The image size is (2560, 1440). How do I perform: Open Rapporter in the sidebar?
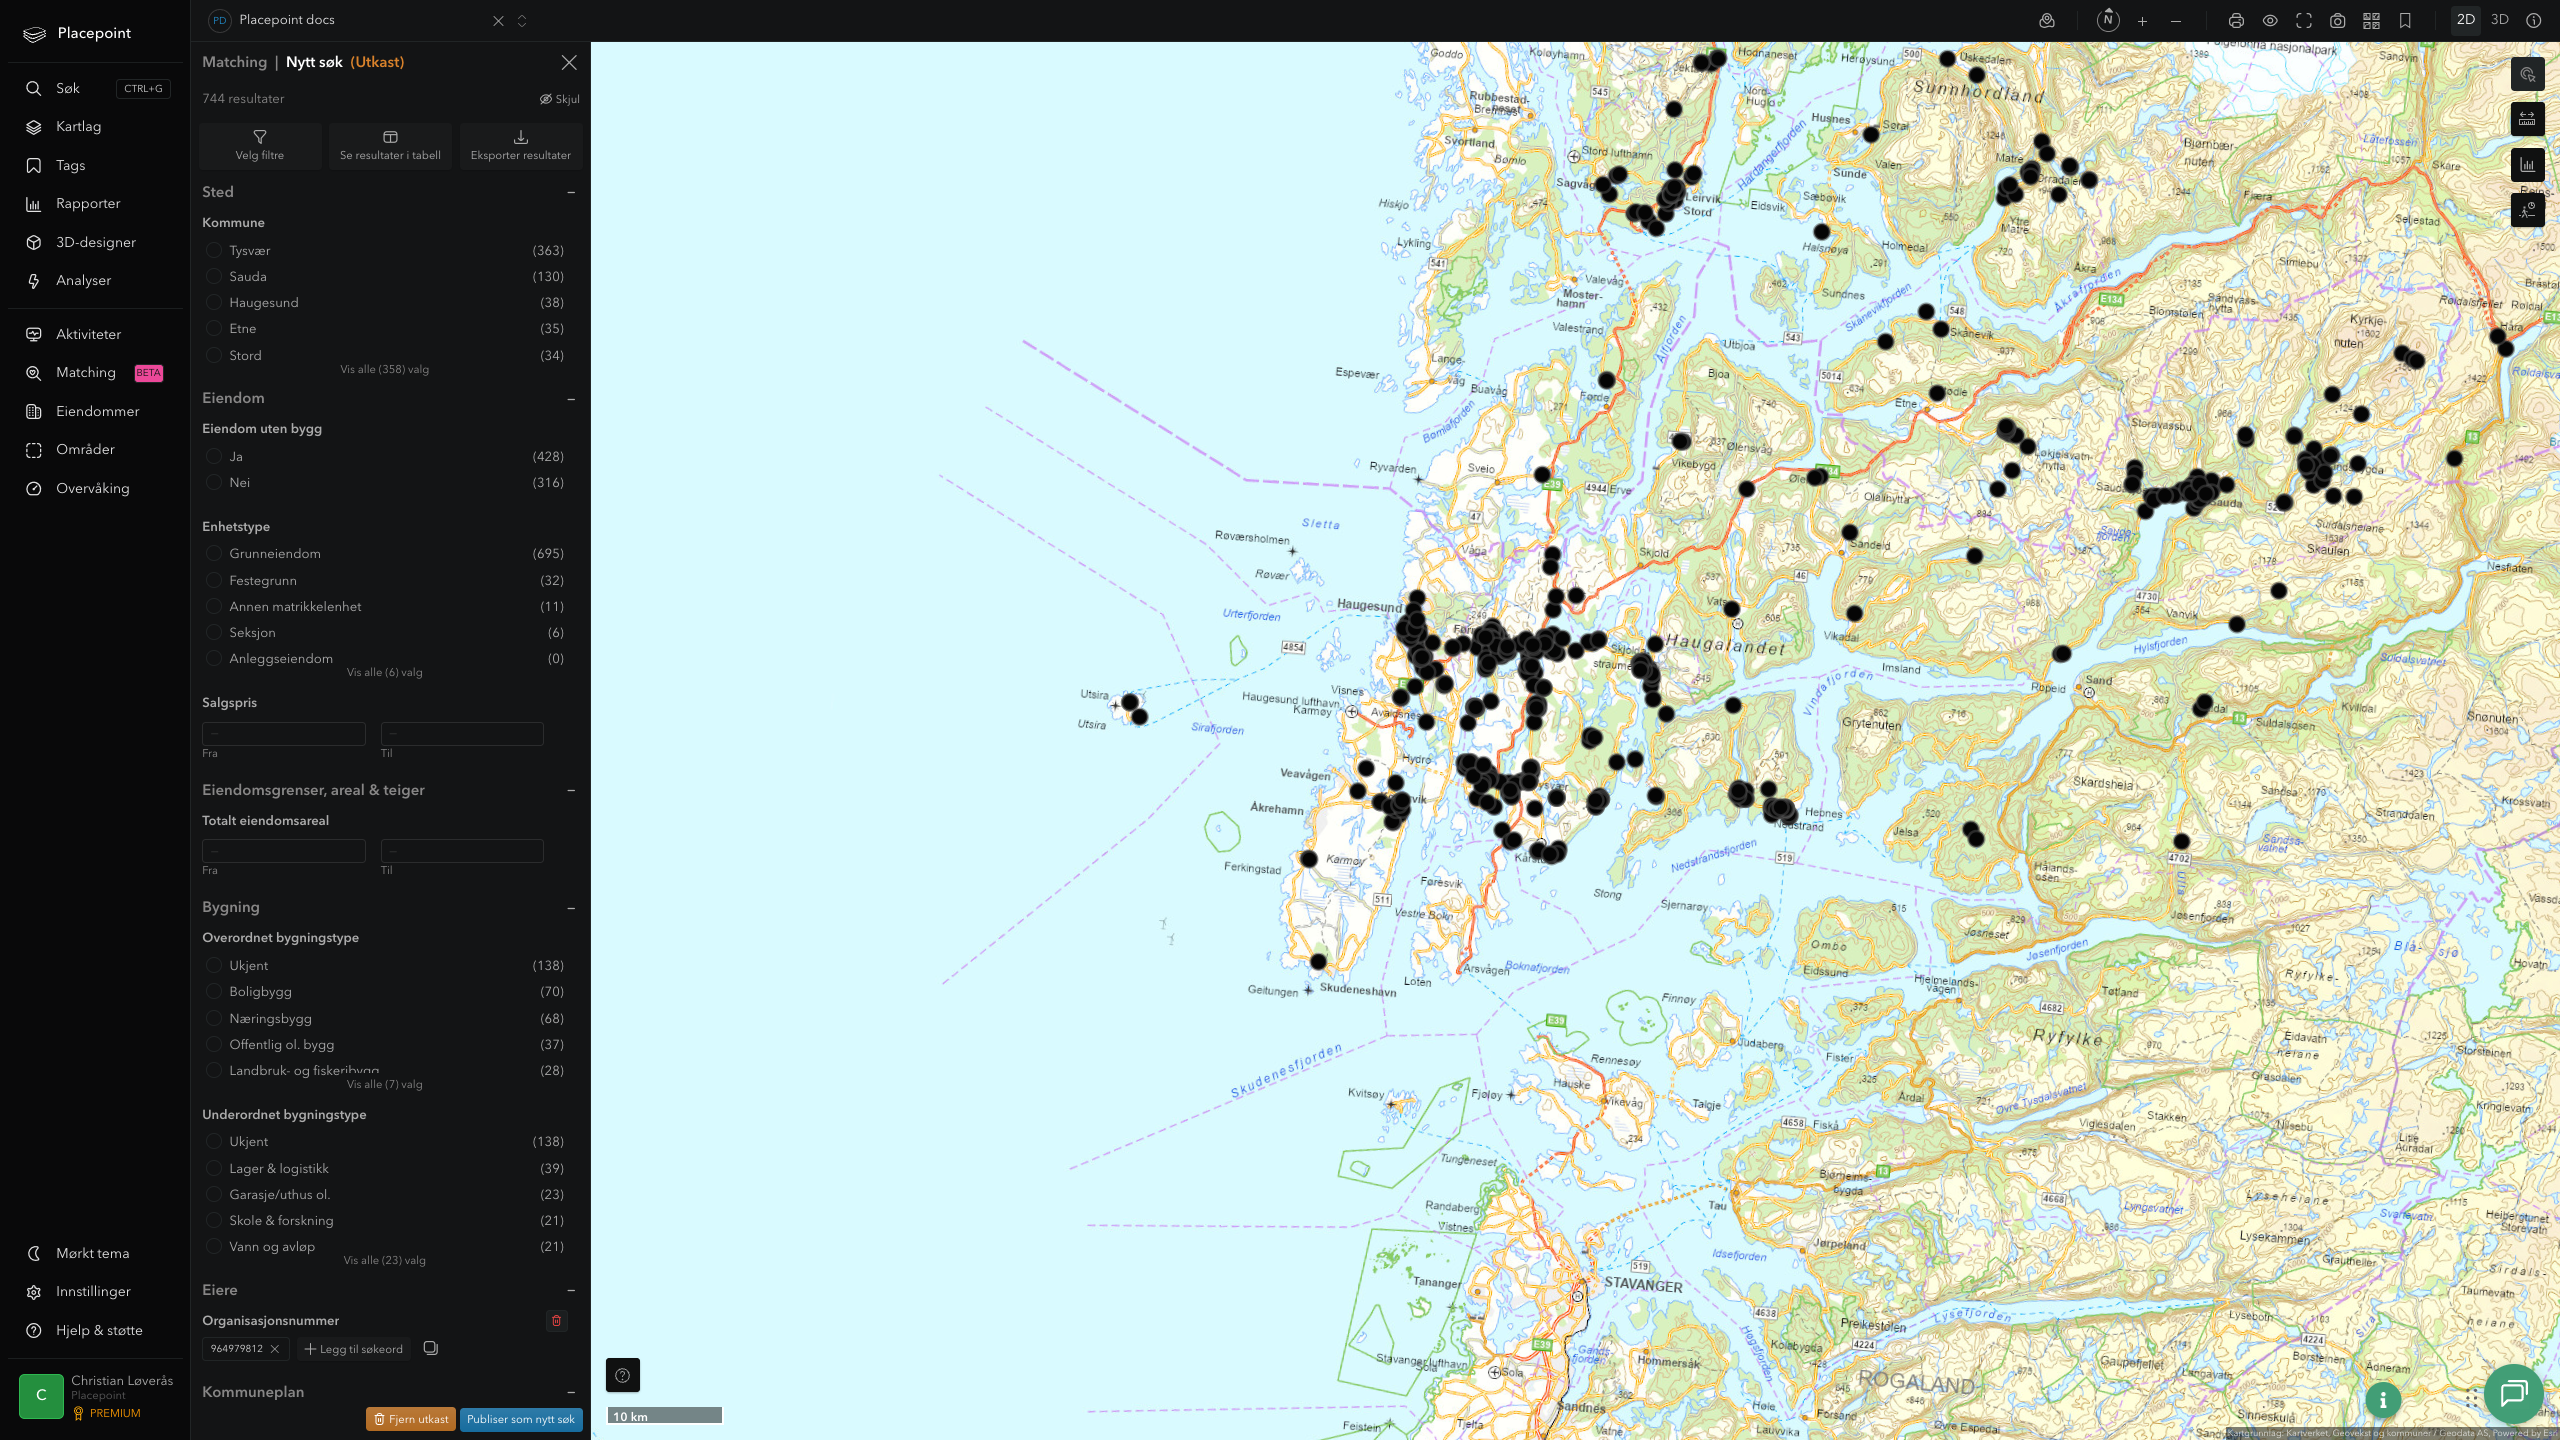(x=88, y=204)
